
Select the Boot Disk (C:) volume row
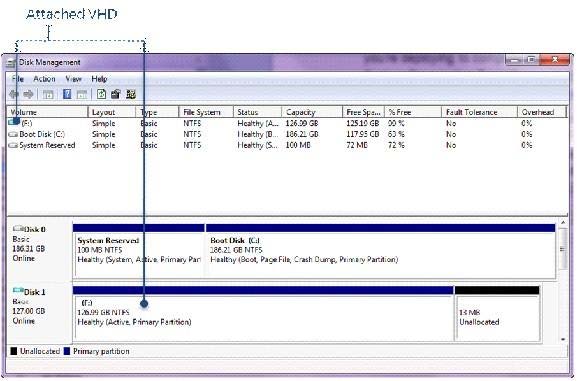point(287,134)
